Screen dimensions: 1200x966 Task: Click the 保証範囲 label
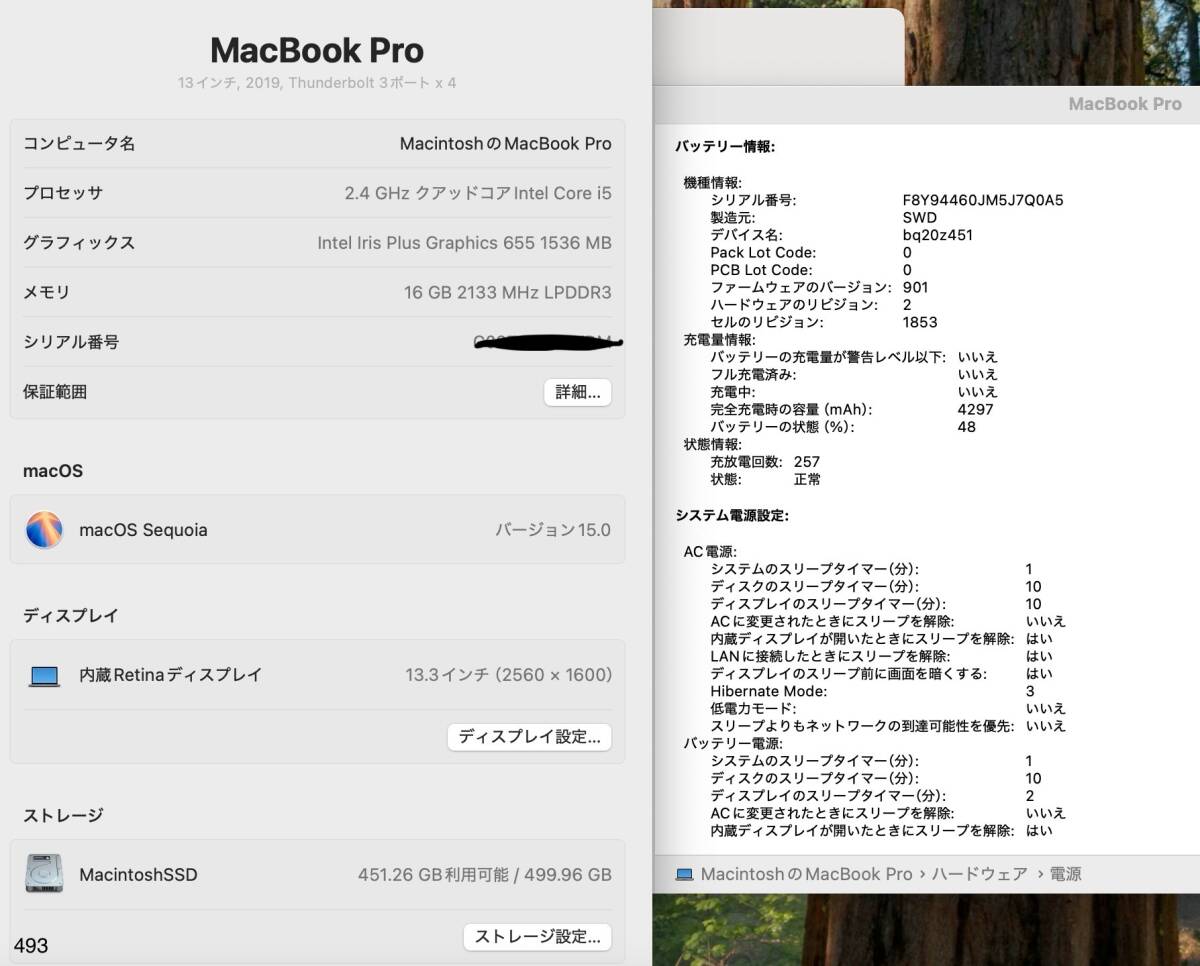click(x=55, y=392)
